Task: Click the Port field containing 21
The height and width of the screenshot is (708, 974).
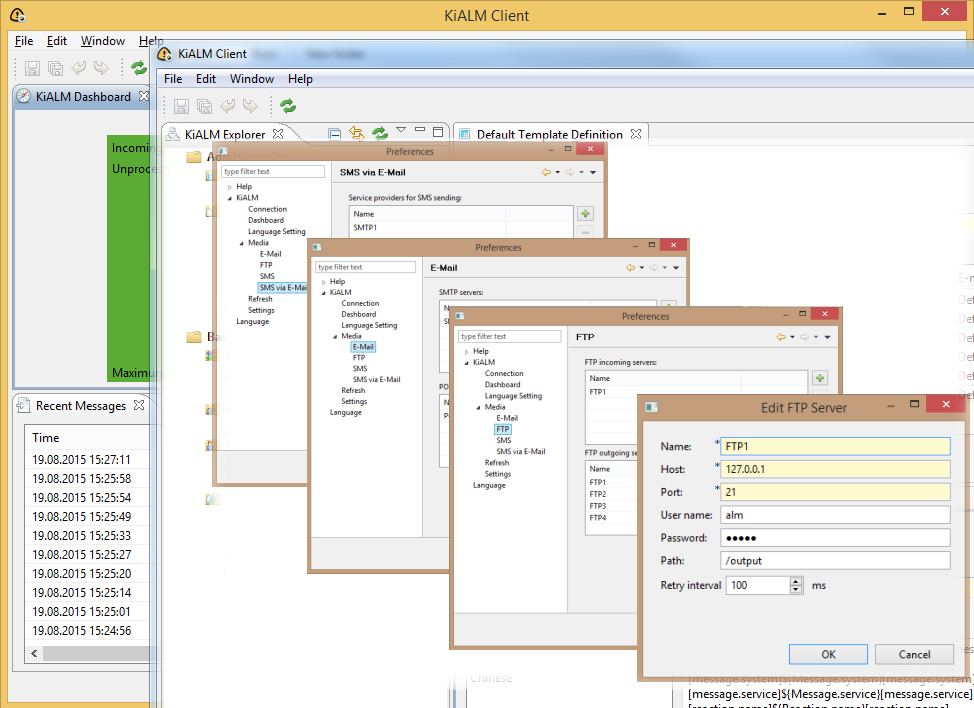Action: [835, 492]
